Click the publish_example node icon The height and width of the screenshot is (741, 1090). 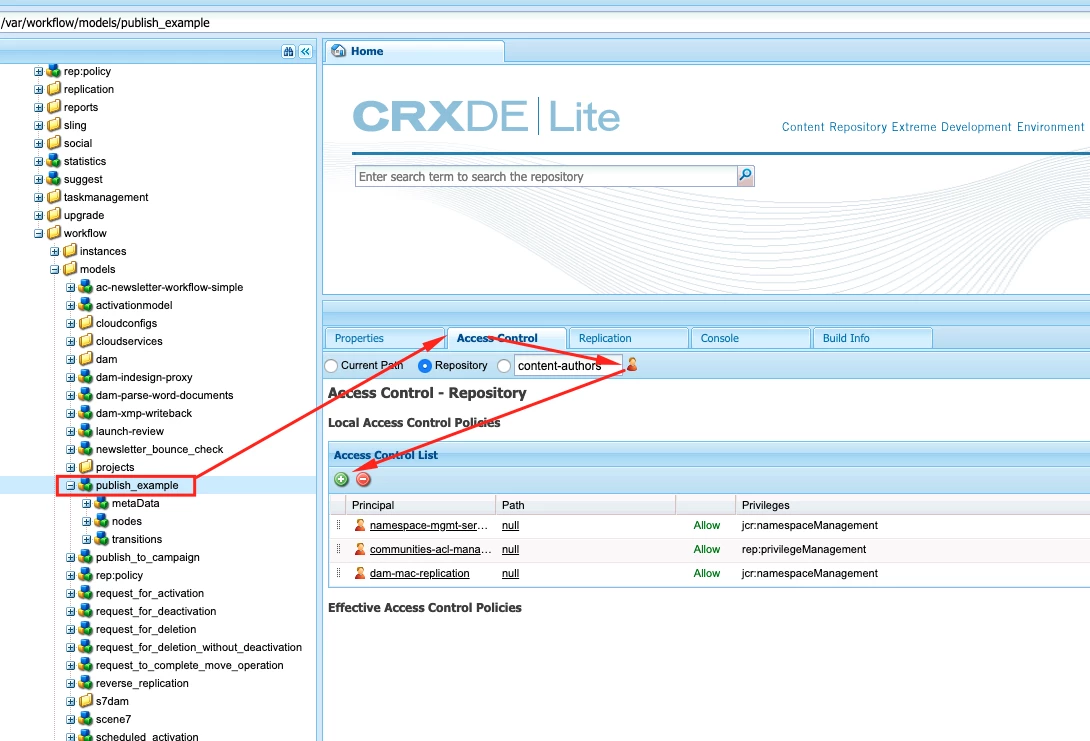coord(86,484)
